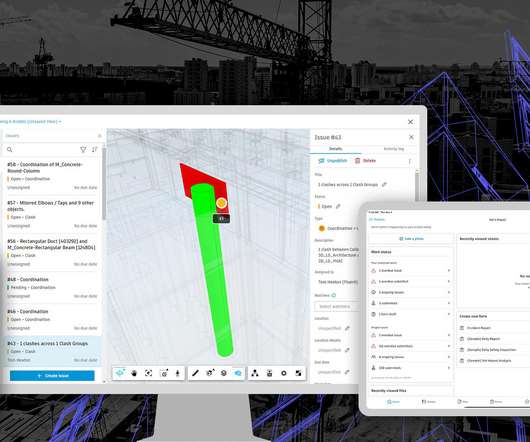Image resolution: width=530 pixels, height=442 pixels.
Task: Click the Explode model cube tool
Action: tap(224, 373)
